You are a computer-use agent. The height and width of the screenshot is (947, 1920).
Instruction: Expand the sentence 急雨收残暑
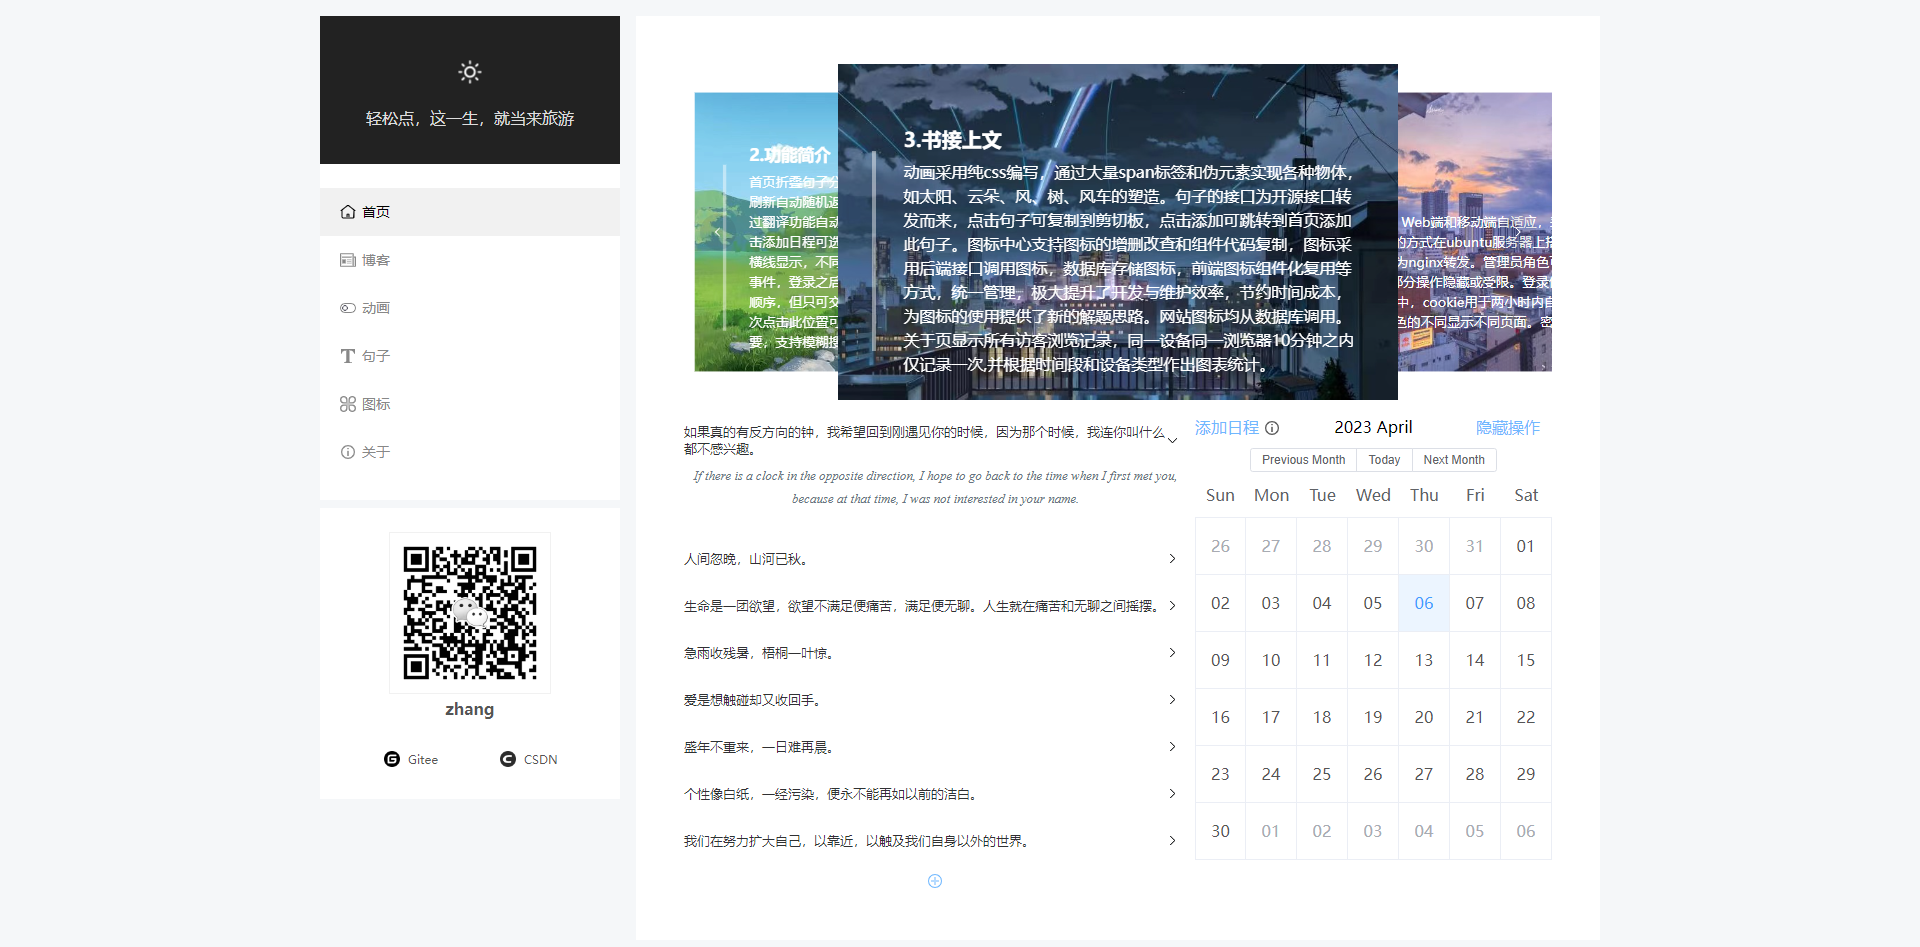(x=930, y=653)
